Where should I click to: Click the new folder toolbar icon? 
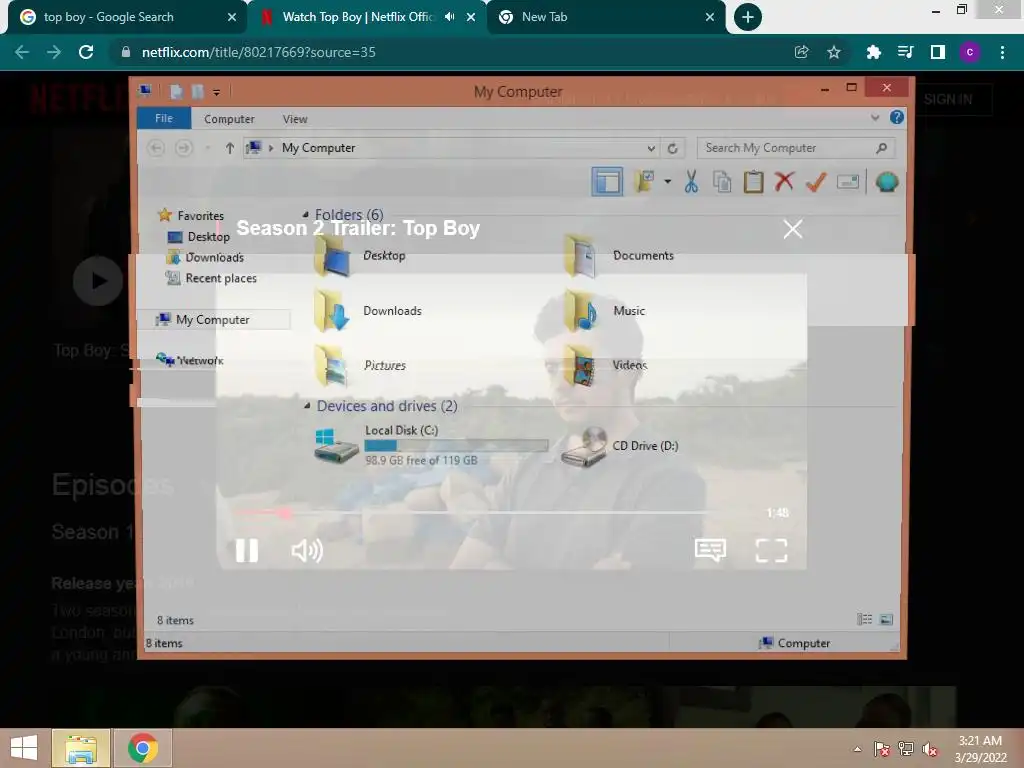coord(645,182)
